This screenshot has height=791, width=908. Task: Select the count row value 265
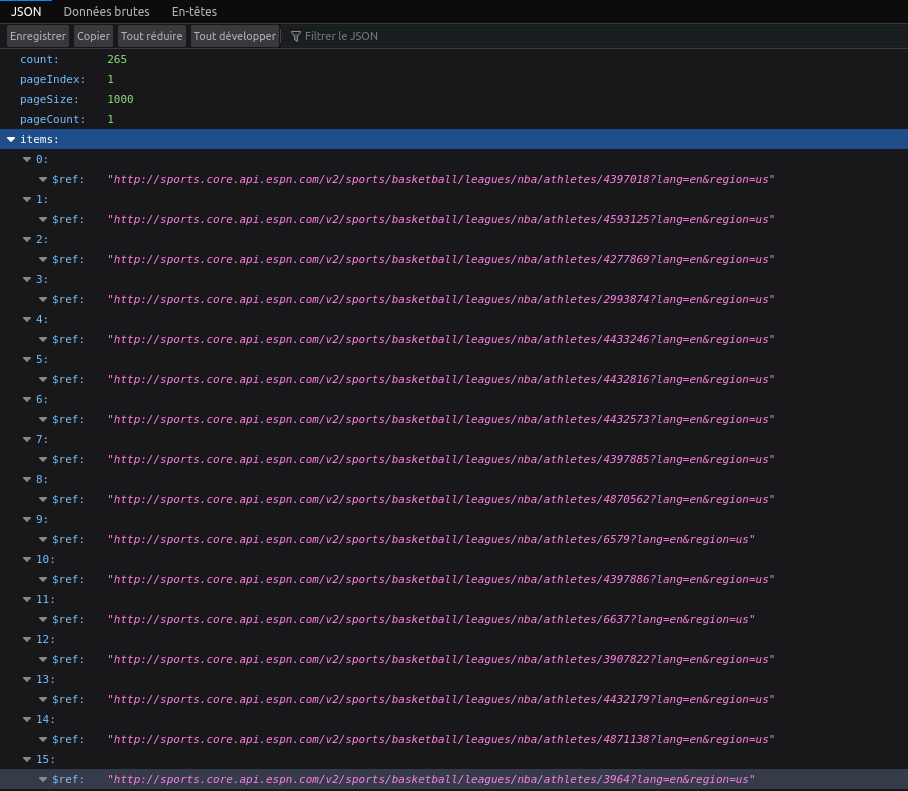(117, 59)
